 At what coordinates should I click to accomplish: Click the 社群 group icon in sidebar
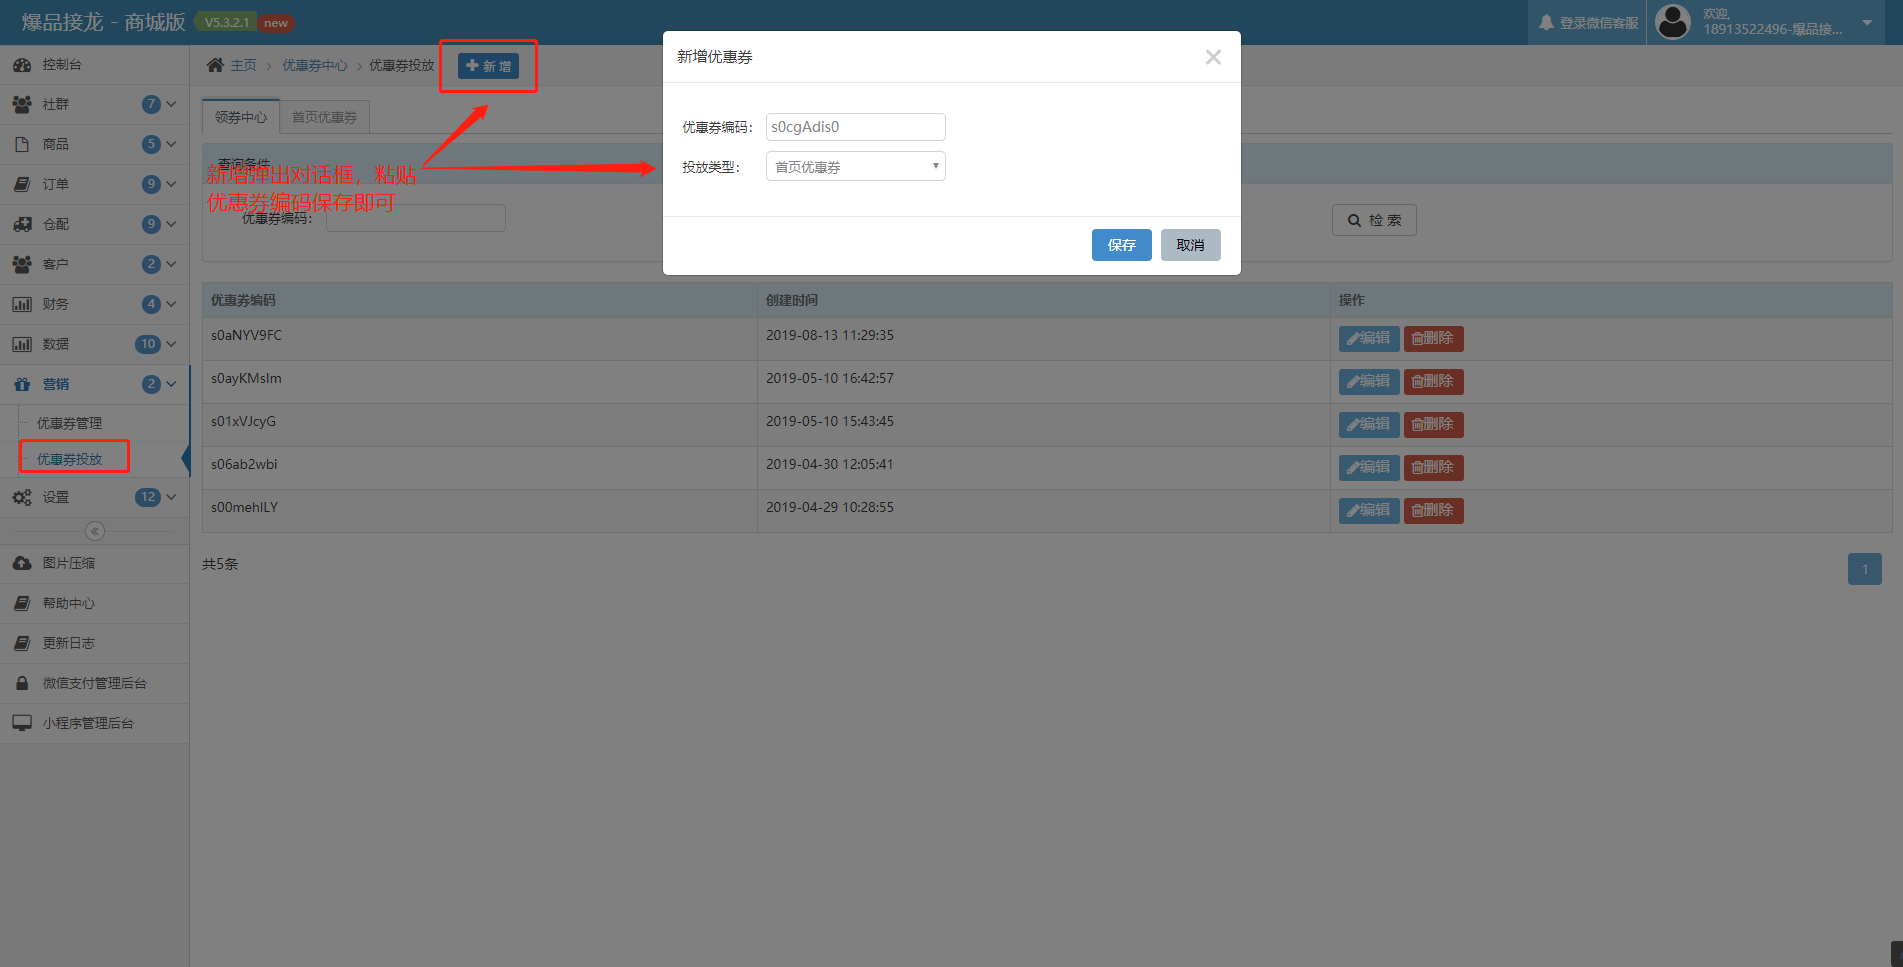[22, 105]
